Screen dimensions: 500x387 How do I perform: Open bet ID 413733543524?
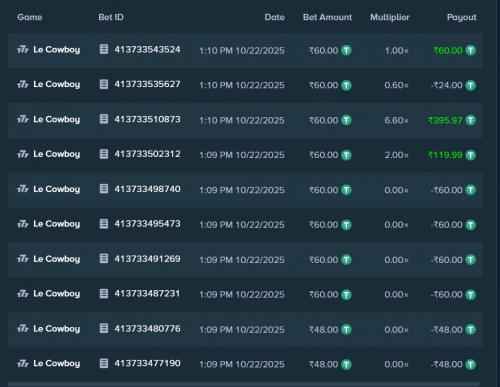(x=147, y=49)
